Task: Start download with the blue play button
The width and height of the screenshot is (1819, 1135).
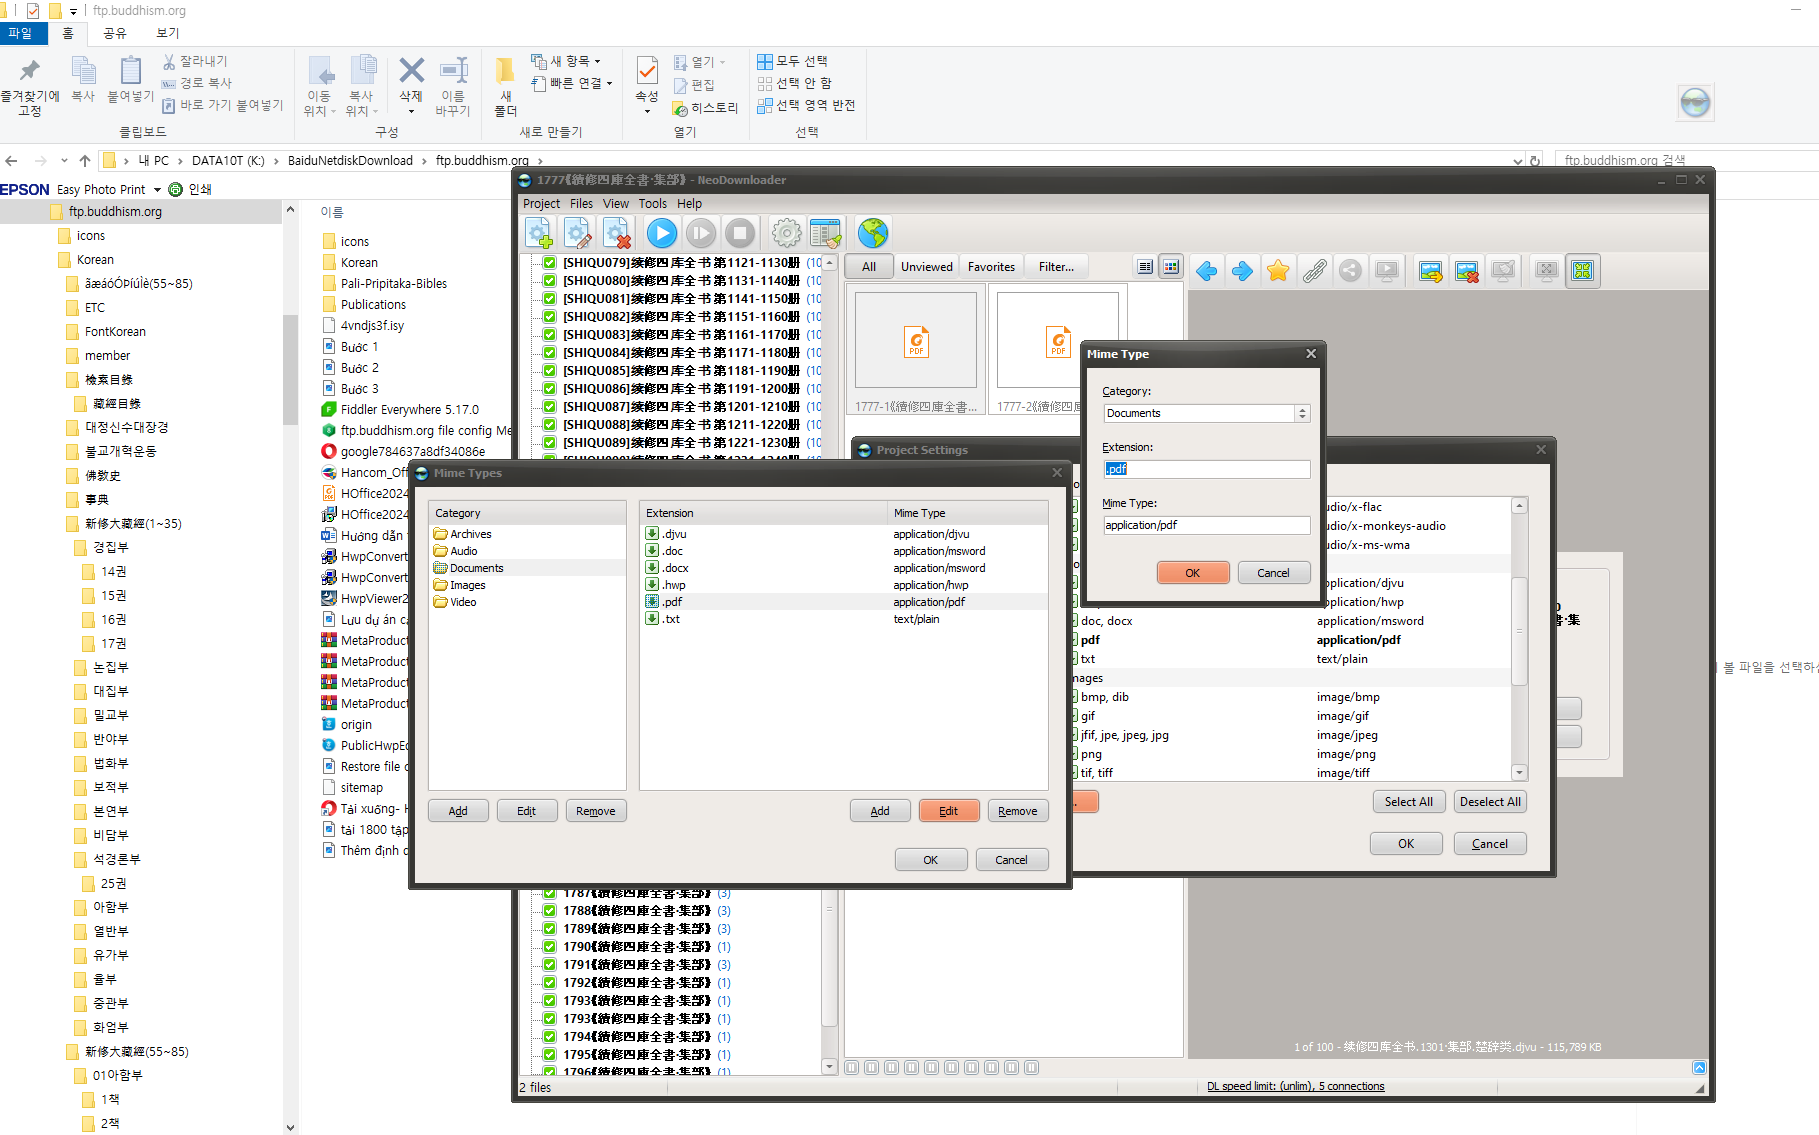Action: click(x=661, y=234)
